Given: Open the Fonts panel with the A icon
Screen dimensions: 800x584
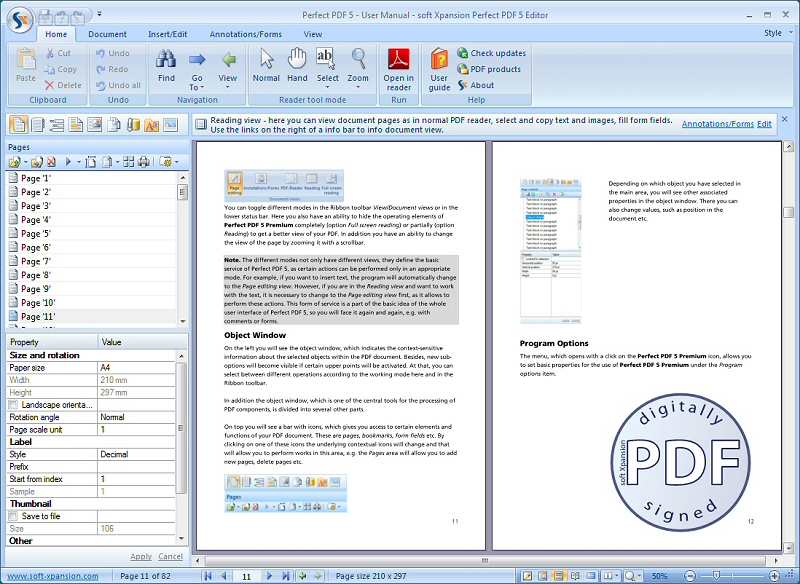Looking at the screenshot, I should [x=152, y=124].
